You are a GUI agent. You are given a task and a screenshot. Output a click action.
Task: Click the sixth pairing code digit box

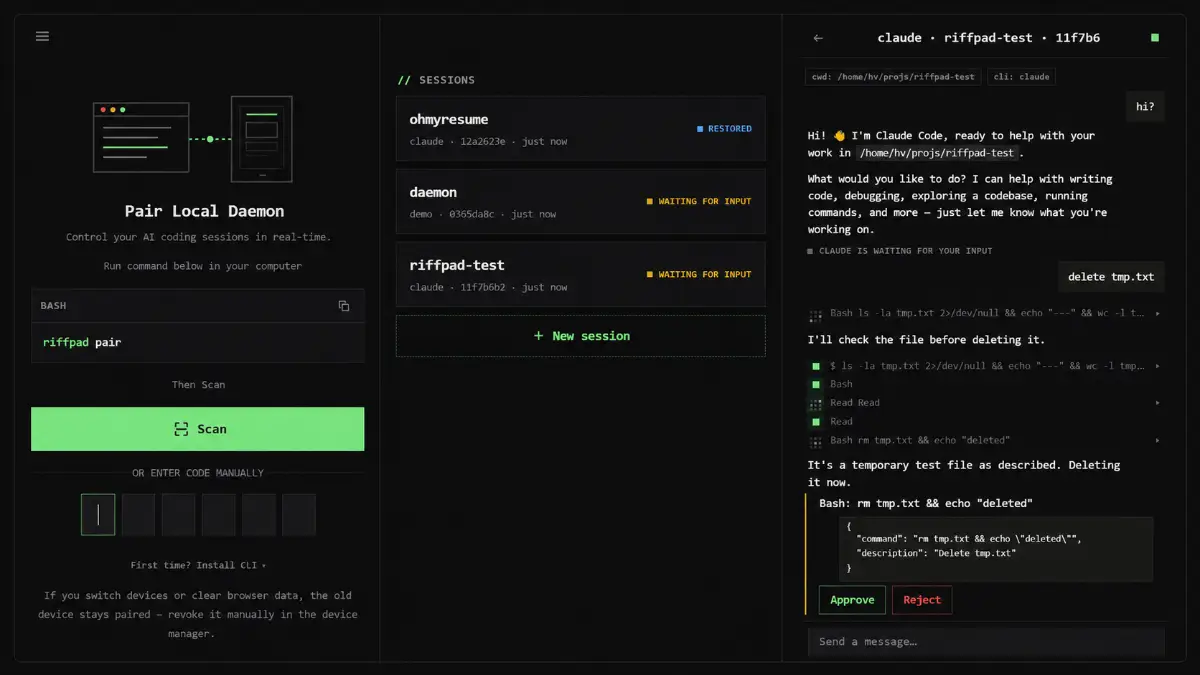[x=298, y=515]
